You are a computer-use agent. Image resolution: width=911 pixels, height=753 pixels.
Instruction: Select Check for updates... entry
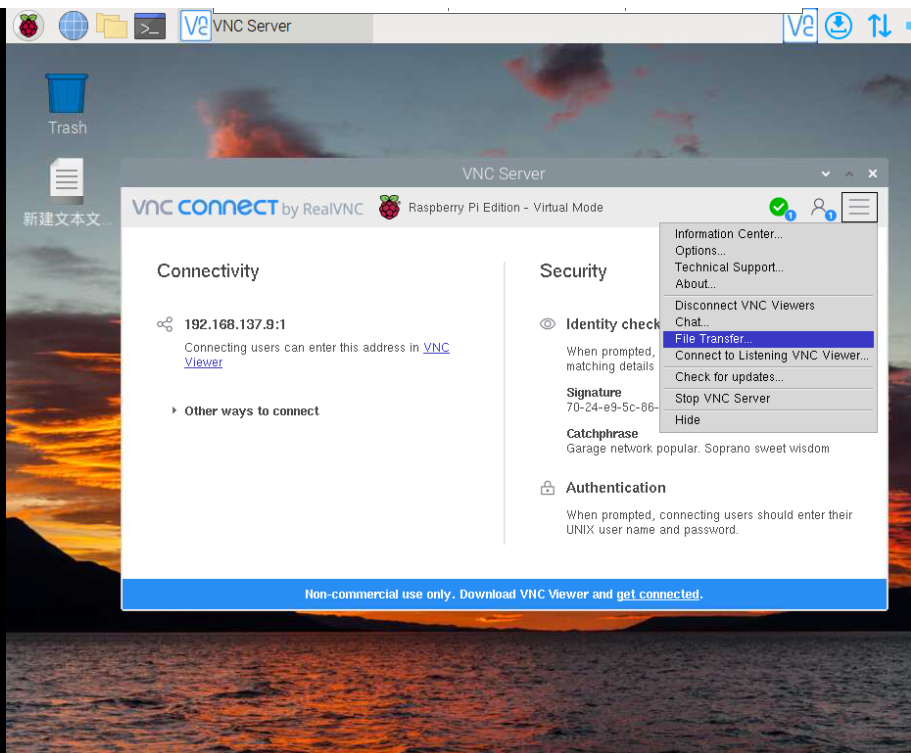point(768,377)
